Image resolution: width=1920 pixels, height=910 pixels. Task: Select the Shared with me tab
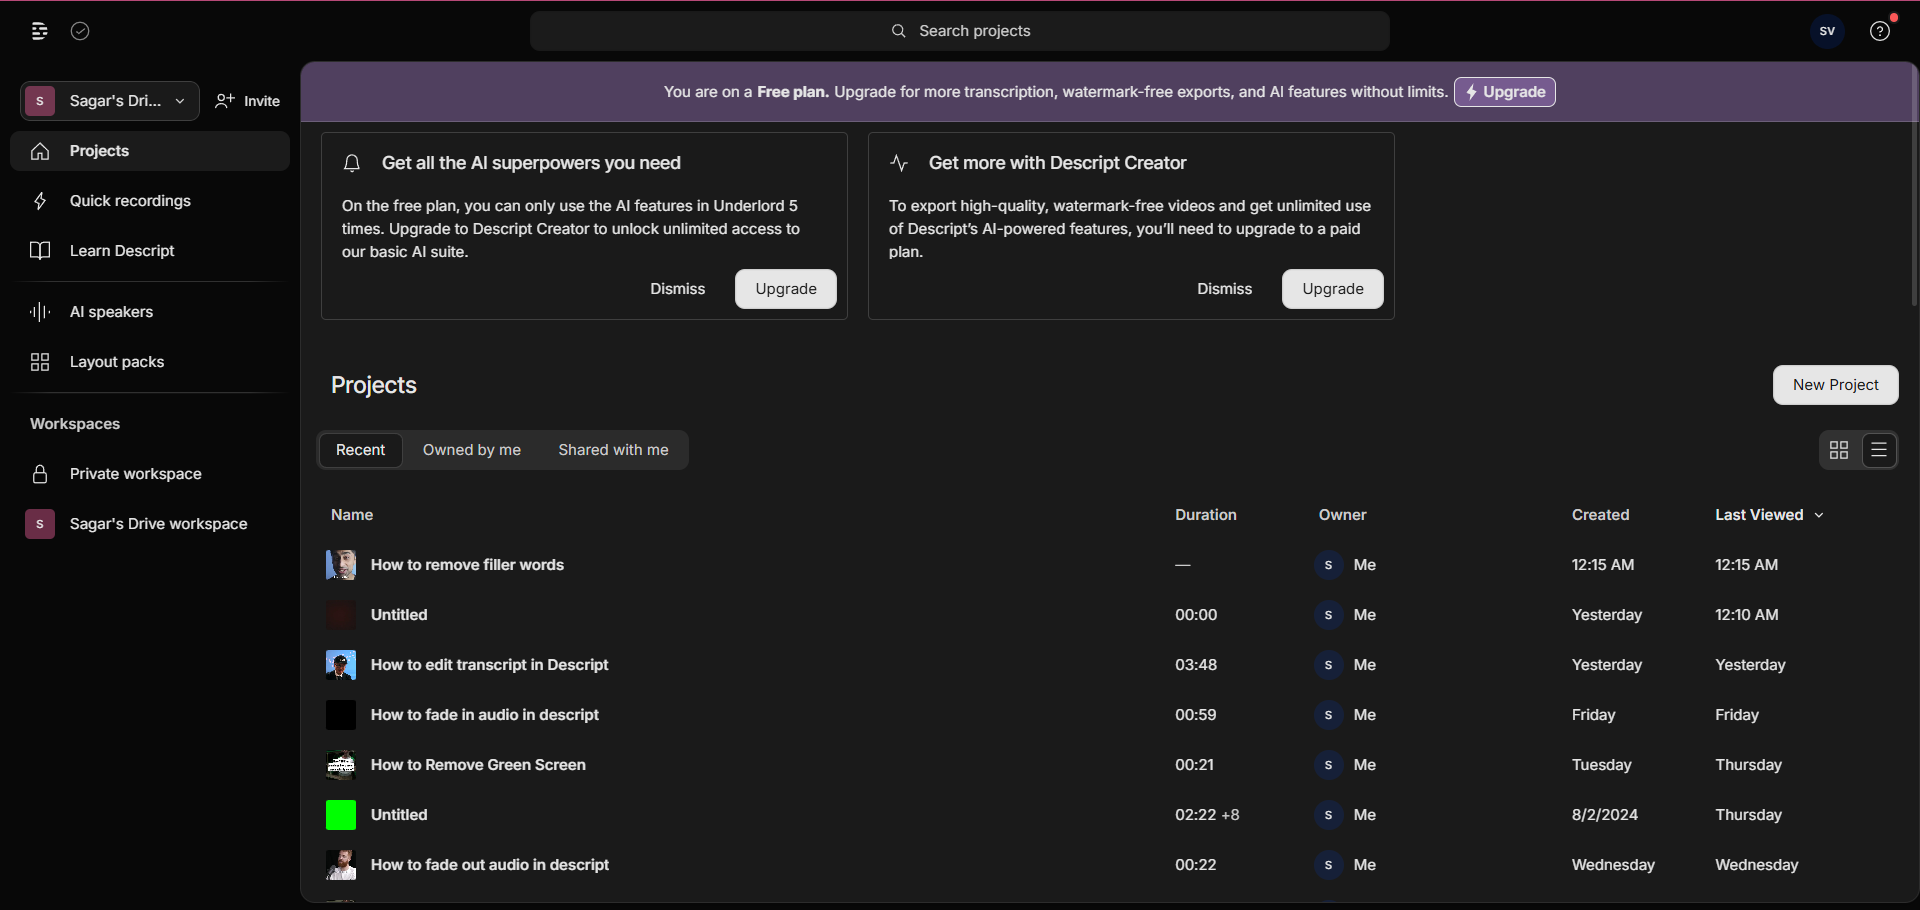(x=613, y=450)
